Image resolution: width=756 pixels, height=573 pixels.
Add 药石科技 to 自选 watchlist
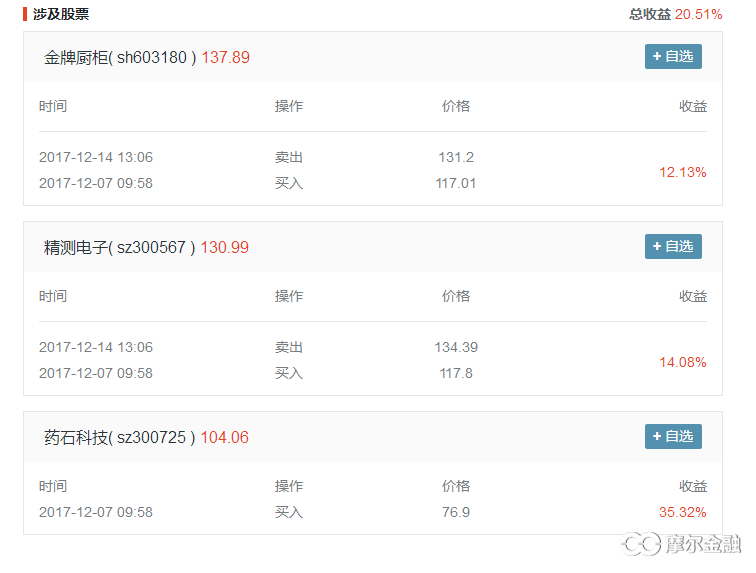coord(673,437)
